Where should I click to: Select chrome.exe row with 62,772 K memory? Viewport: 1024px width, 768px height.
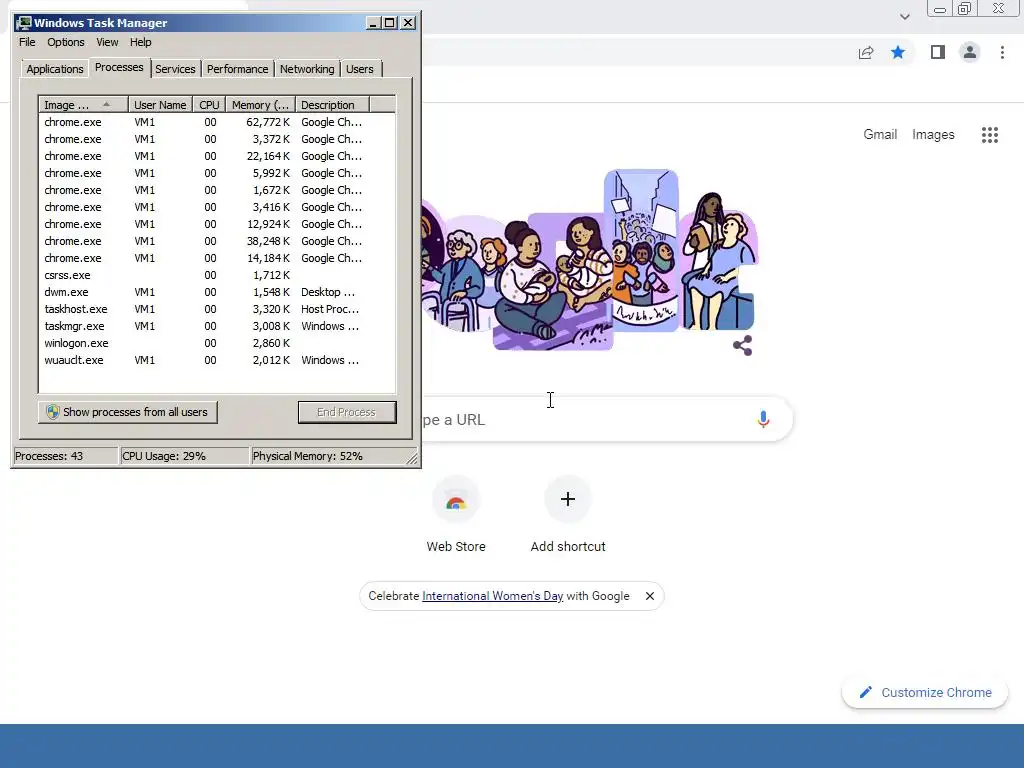217,122
